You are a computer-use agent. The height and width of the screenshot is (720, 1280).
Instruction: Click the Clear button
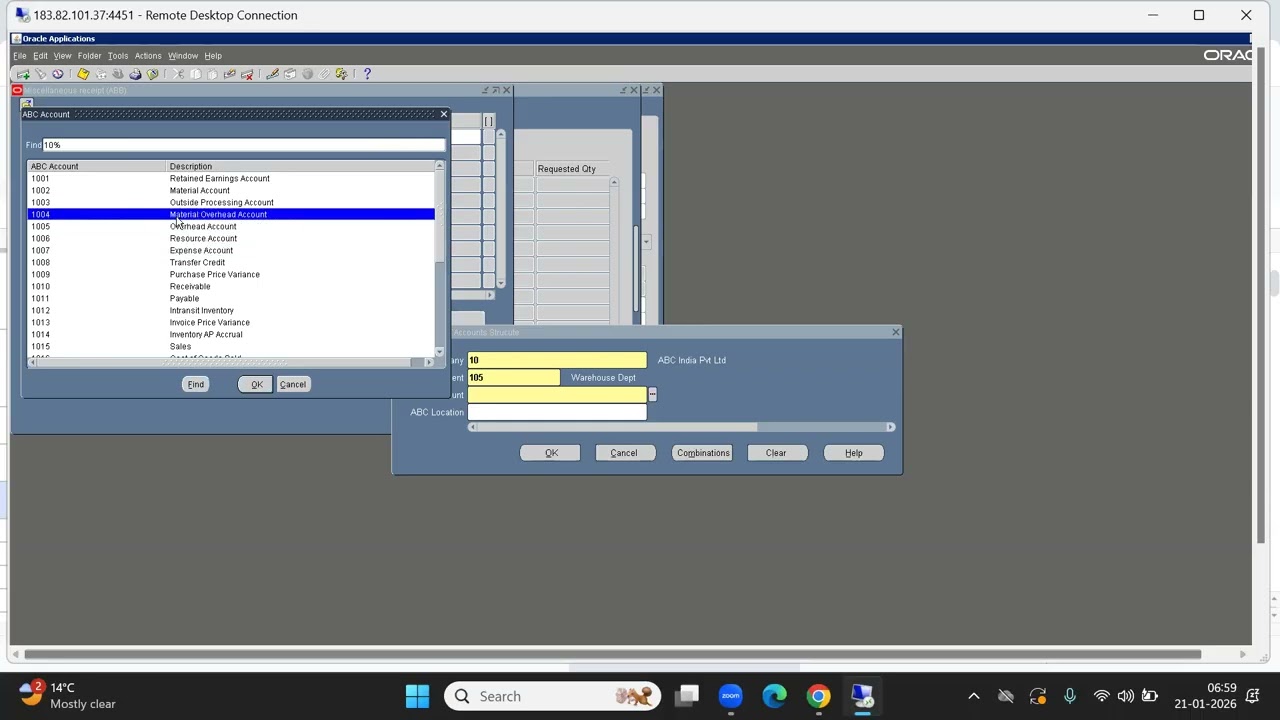[x=776, y=453]
